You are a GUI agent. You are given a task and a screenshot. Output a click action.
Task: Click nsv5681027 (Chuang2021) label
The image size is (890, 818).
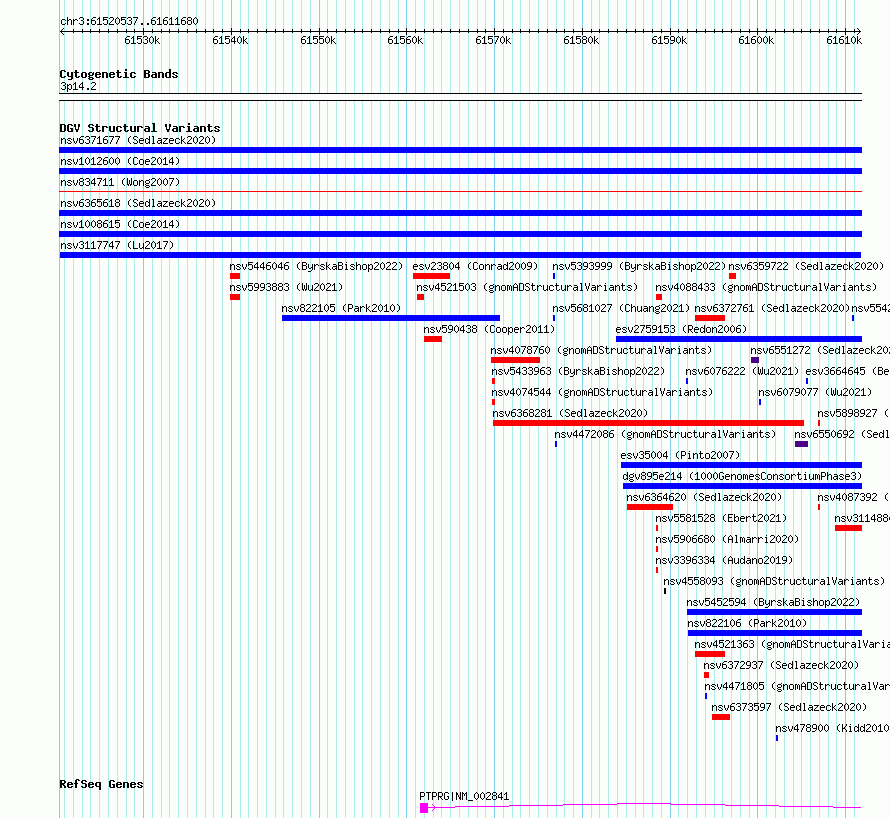(621, 308)
